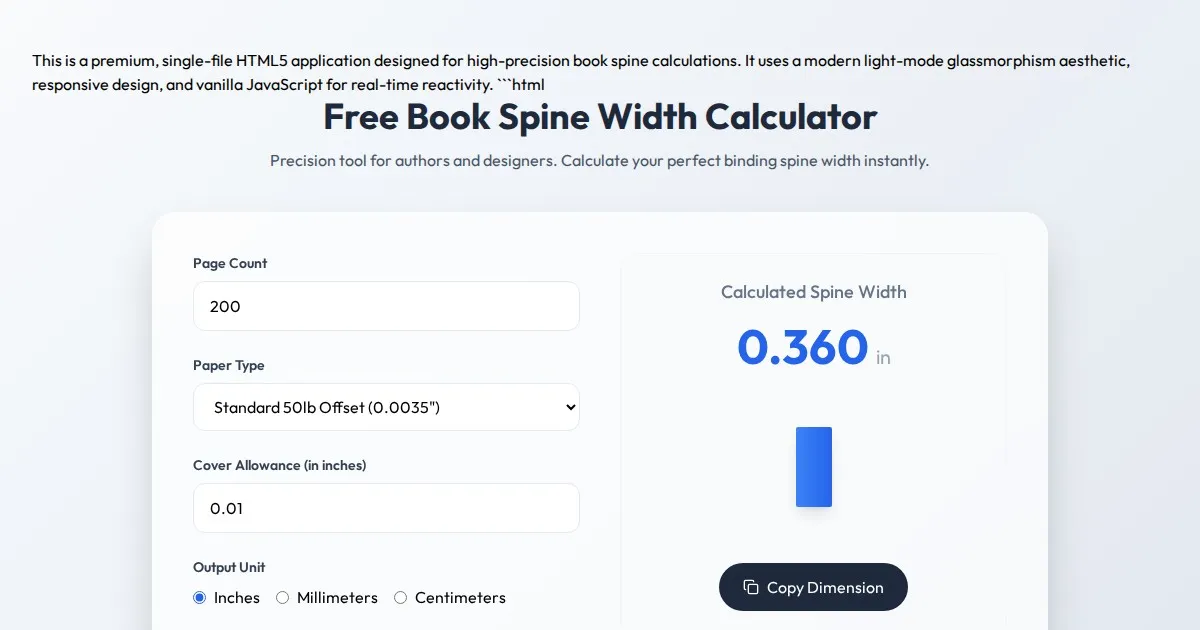Screen dimensions: 1200x630
Task: Click the Free Book Spine Width Calculator heading
Action: (600, 117)
